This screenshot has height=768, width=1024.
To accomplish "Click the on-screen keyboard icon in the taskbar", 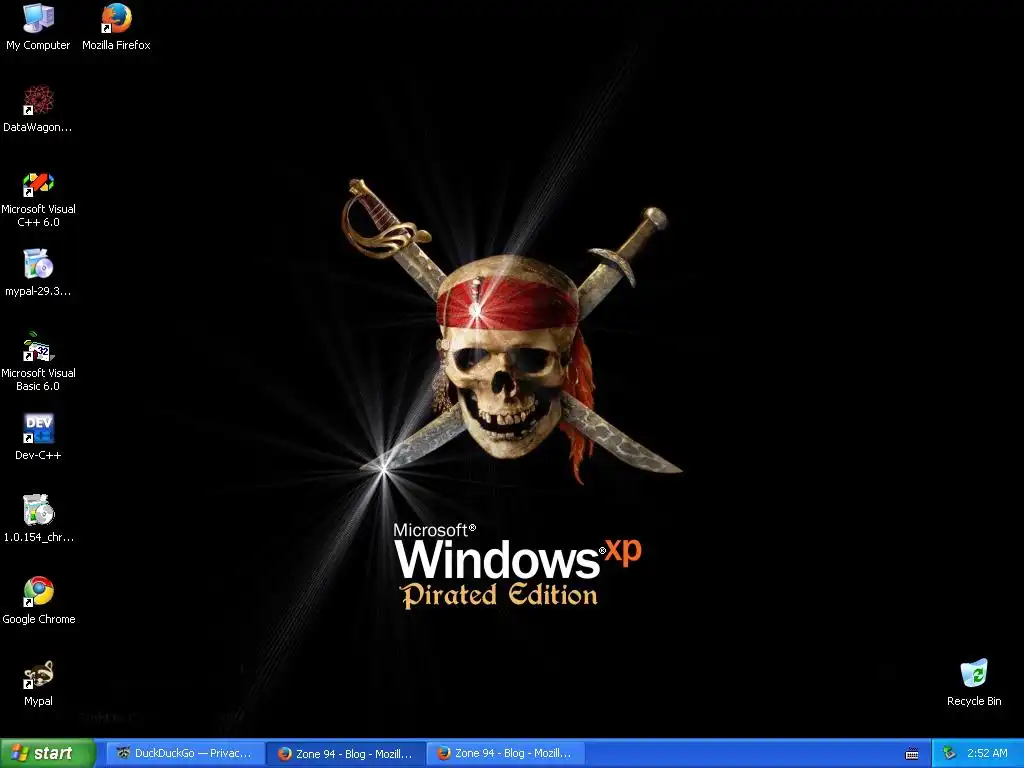I will coord(912,754).
